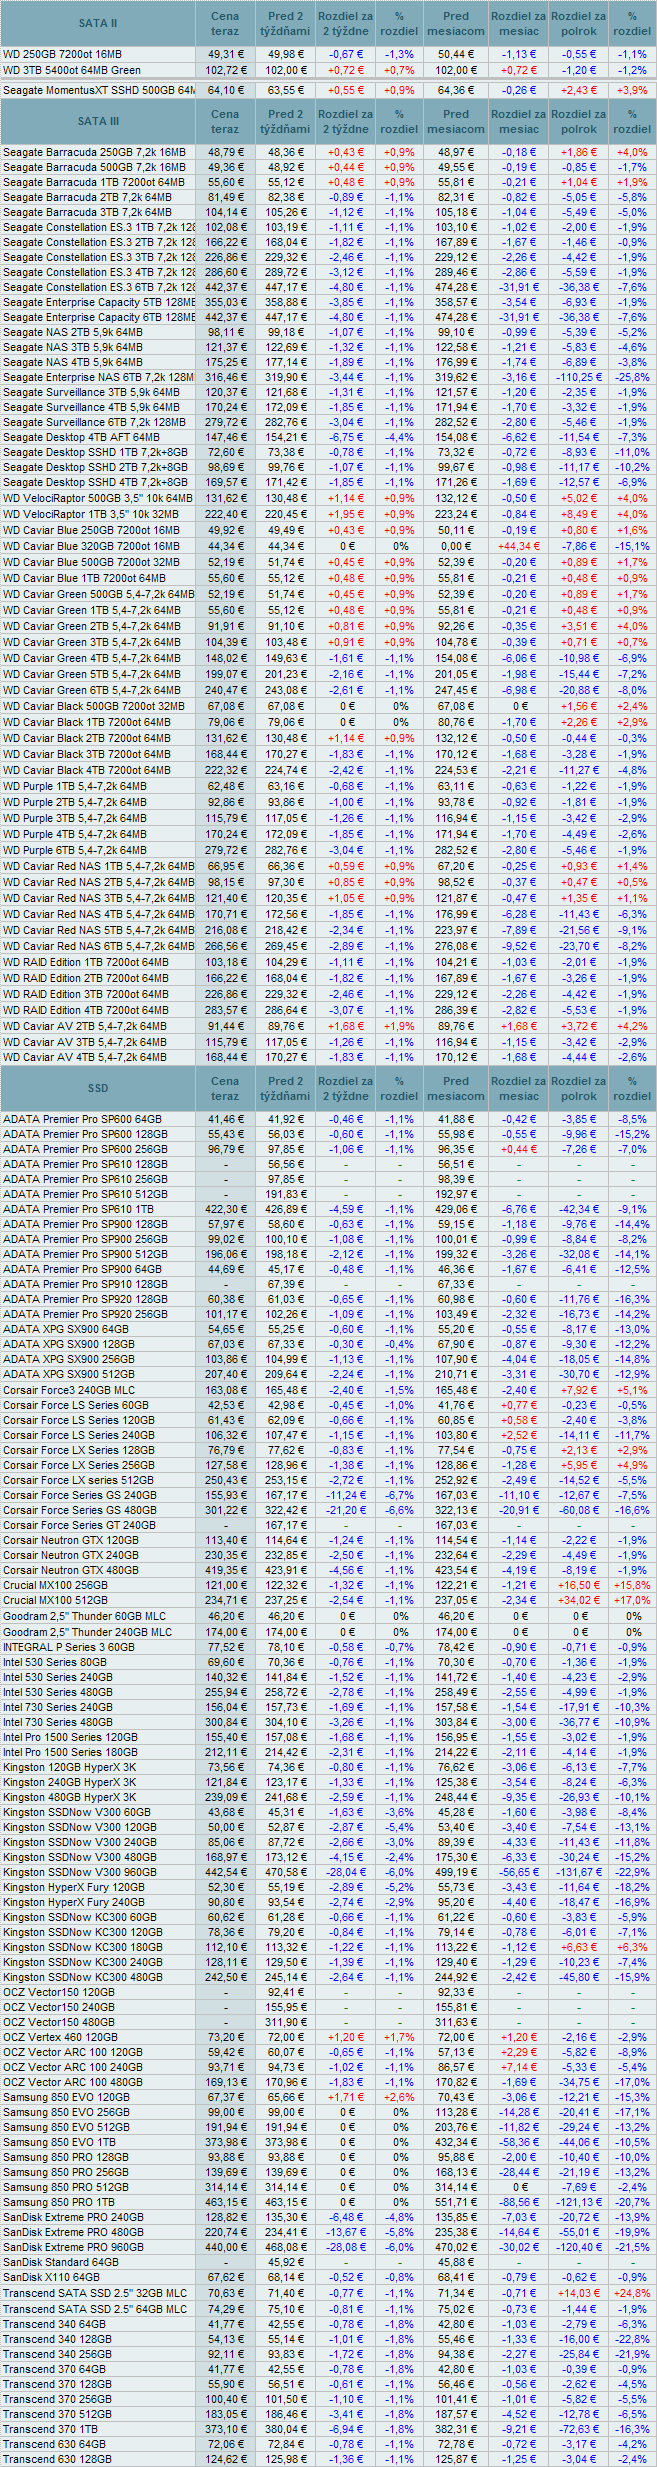Select Corsair Force Series GS 480GB name
The image size is (657, 2467).
point(80,1510)
